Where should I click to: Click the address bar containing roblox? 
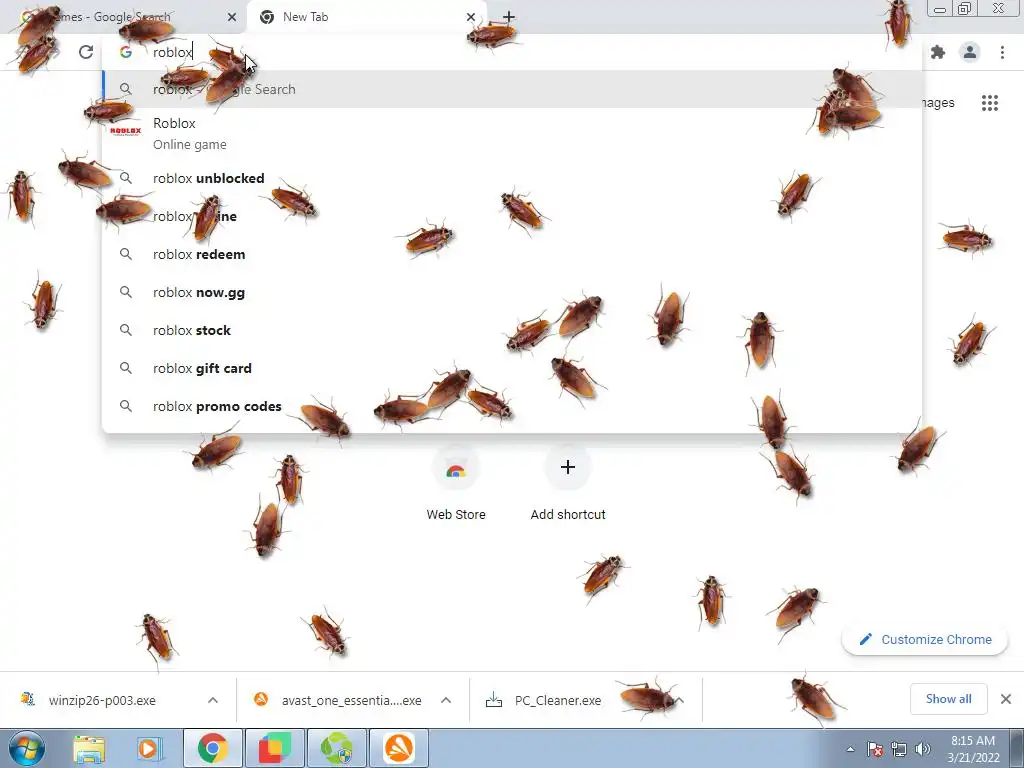click(x=513, y=52)
